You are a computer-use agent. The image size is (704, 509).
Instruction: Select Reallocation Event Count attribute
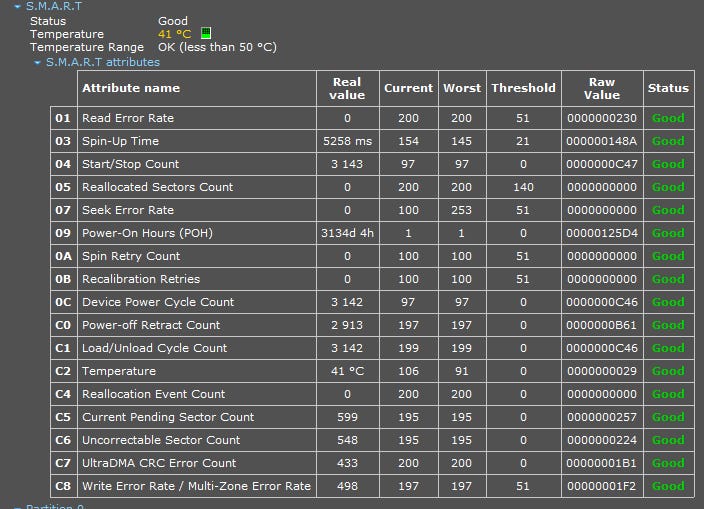[153, 394]
